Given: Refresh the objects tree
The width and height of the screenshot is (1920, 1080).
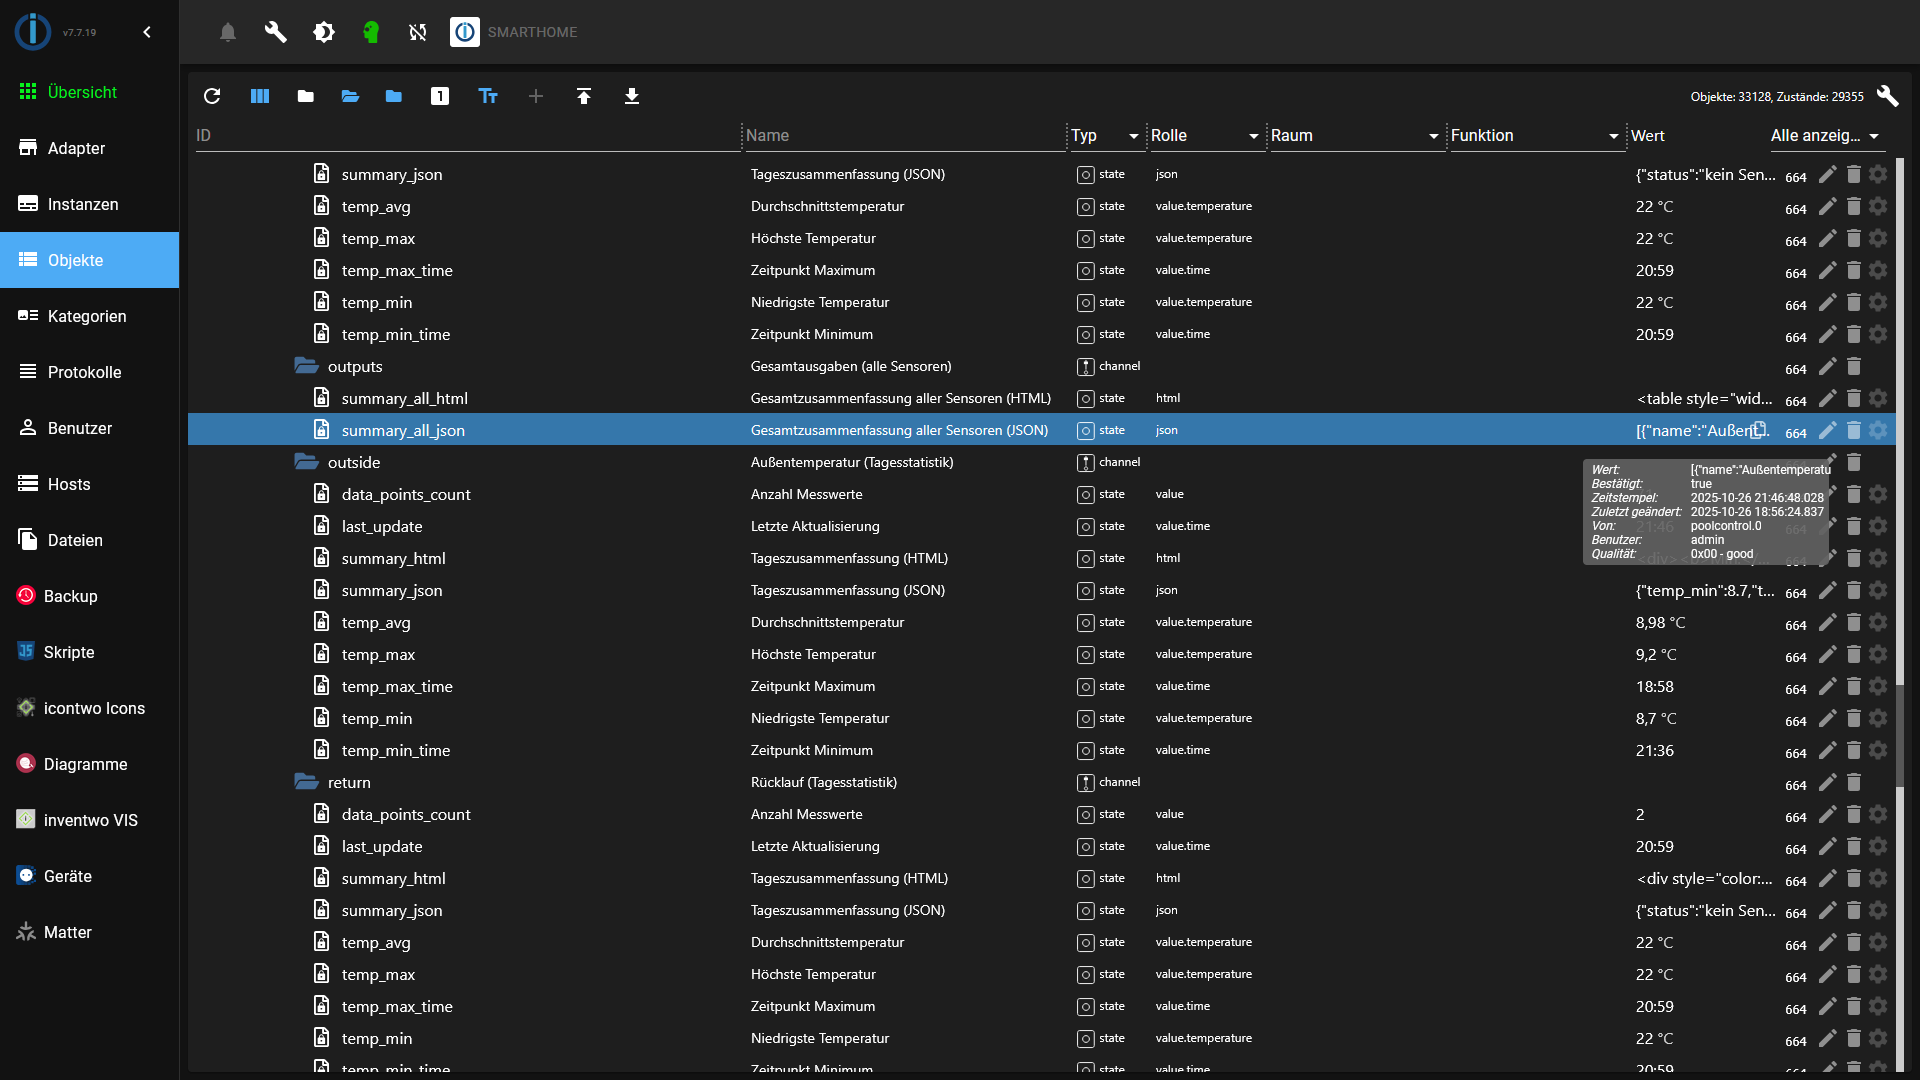Looking at the screenshot, I should coord(212,96).
